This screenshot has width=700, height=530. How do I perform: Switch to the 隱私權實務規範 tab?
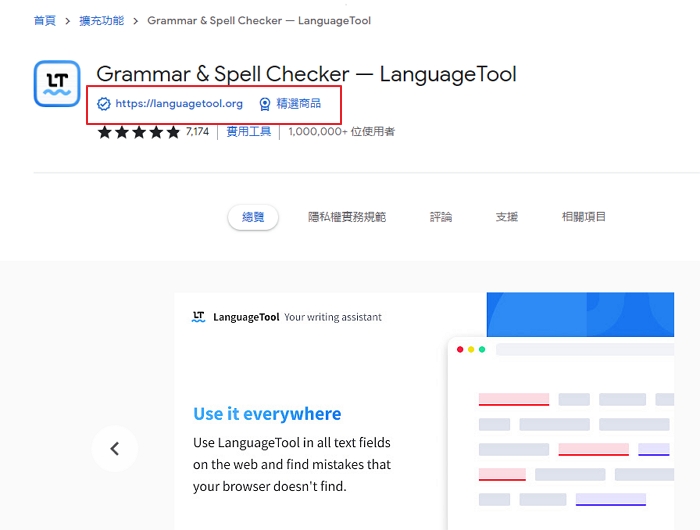(x=347, y=217)
